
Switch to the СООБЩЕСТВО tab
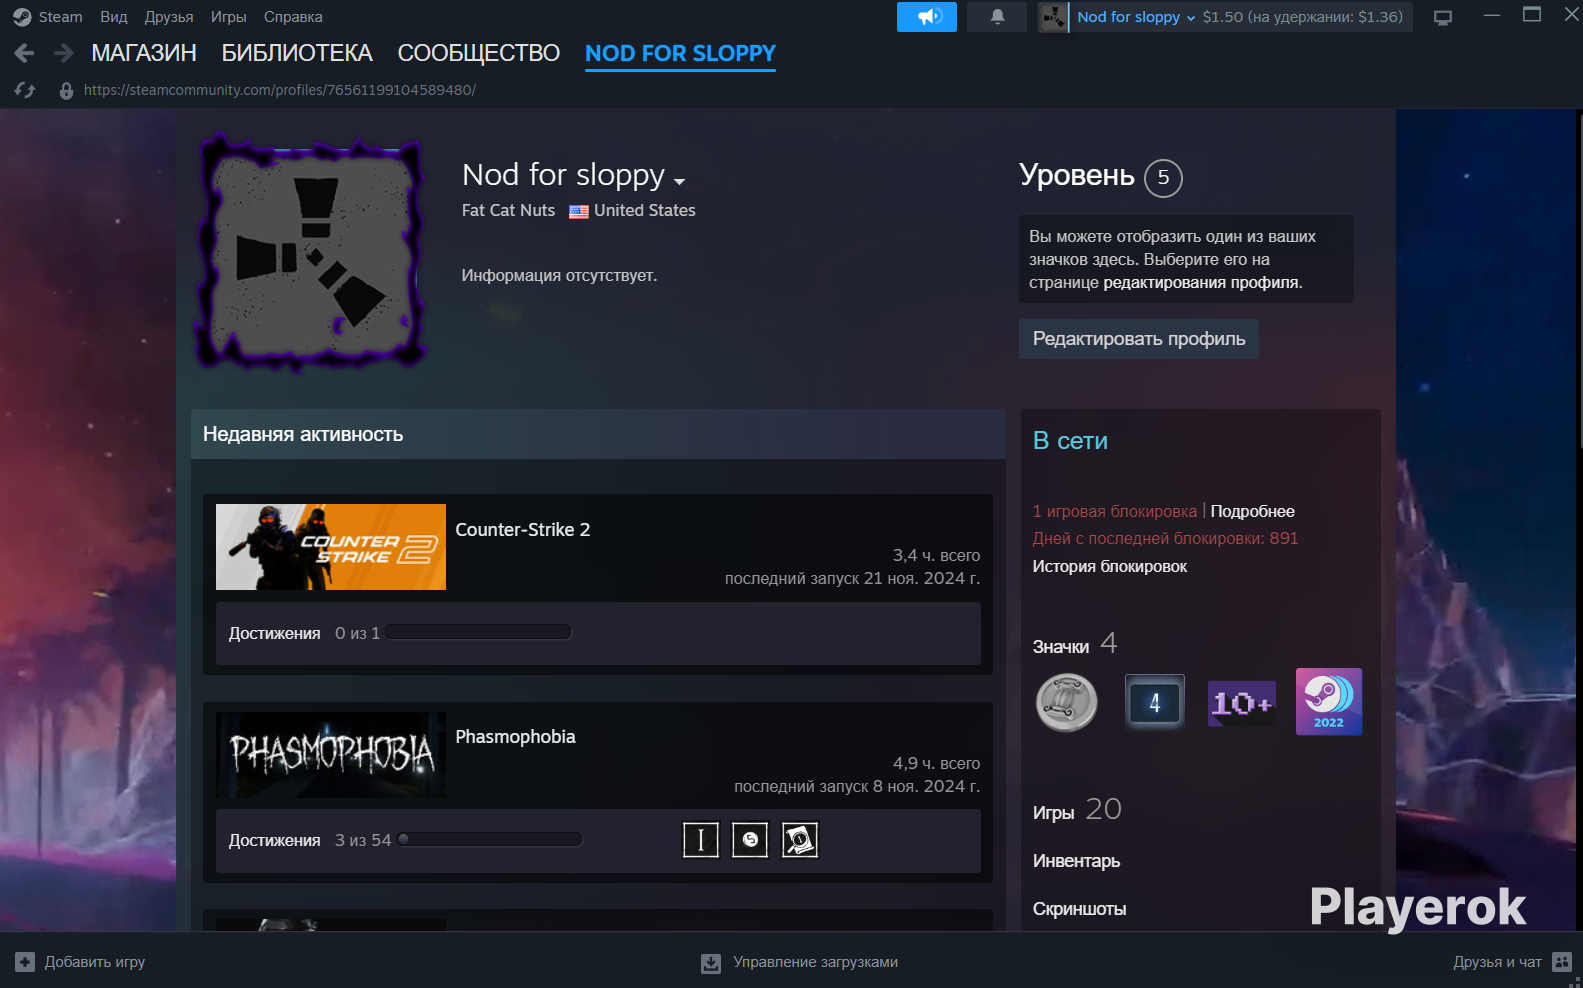coord(479,53)
